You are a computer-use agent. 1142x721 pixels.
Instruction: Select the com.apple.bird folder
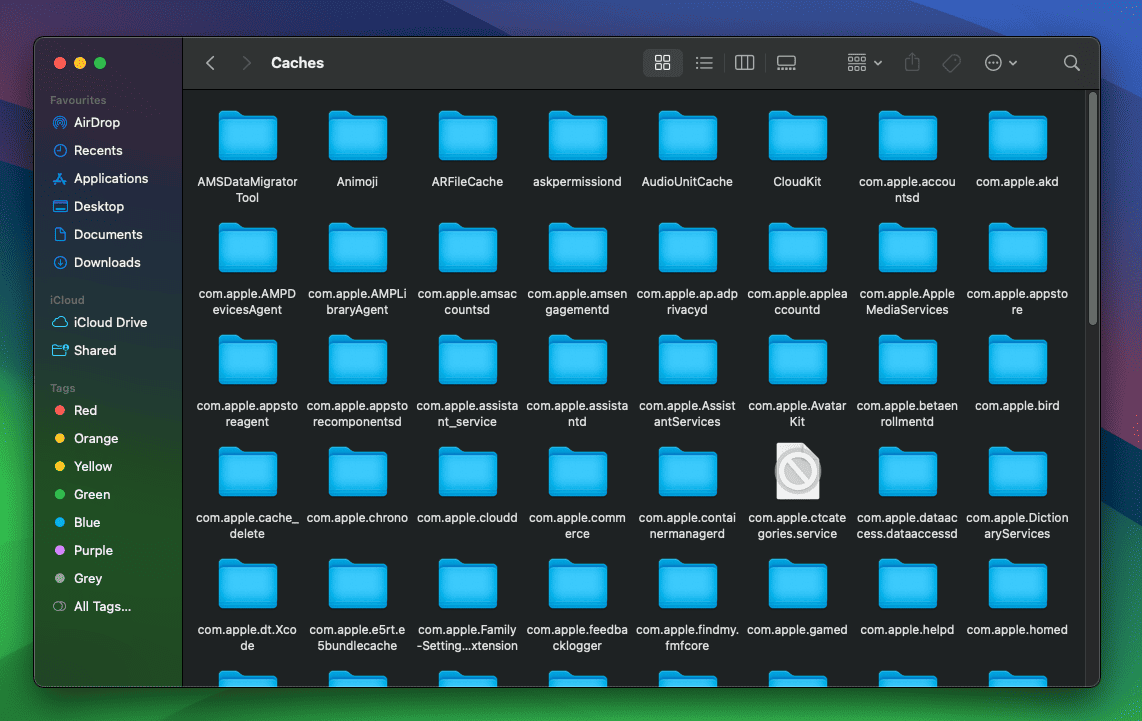click(1017, 360)
